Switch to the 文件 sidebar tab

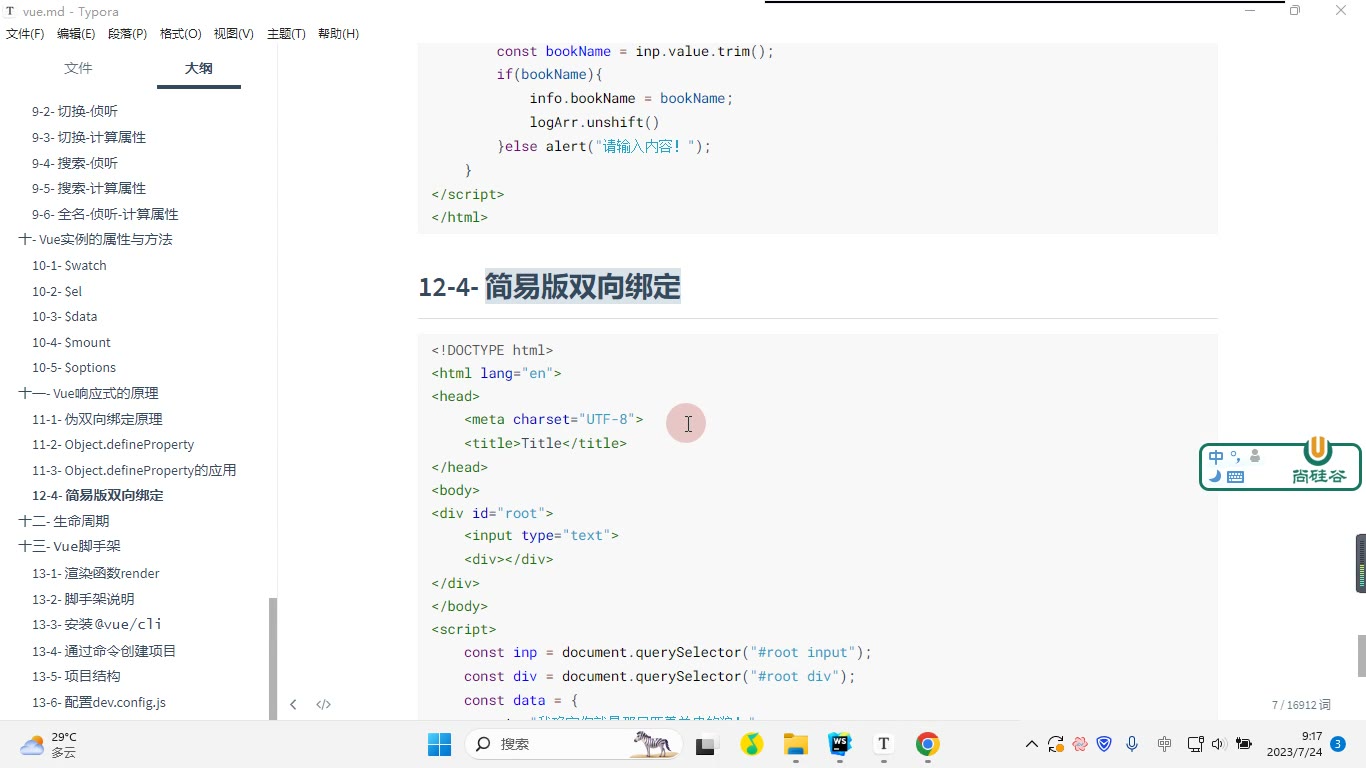pos(78,68)
